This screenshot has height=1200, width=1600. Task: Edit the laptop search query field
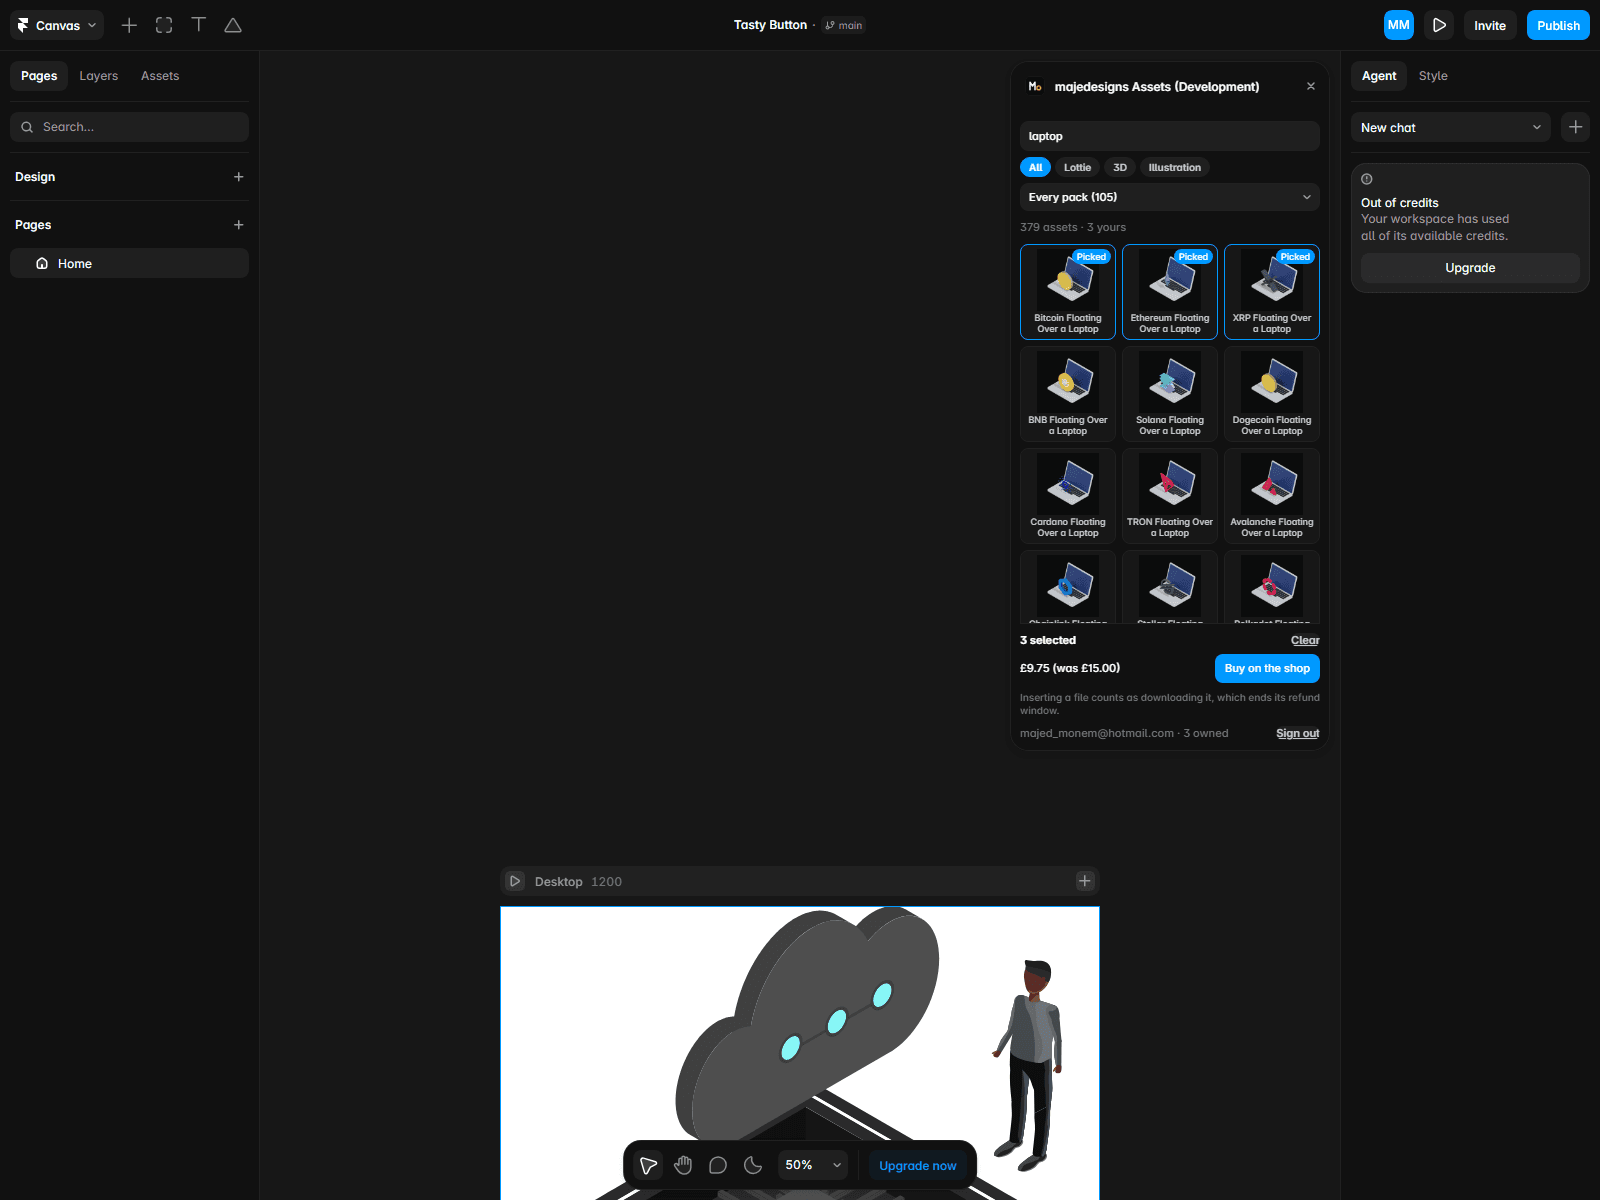pyautogui.click(x=1170, y=136)
